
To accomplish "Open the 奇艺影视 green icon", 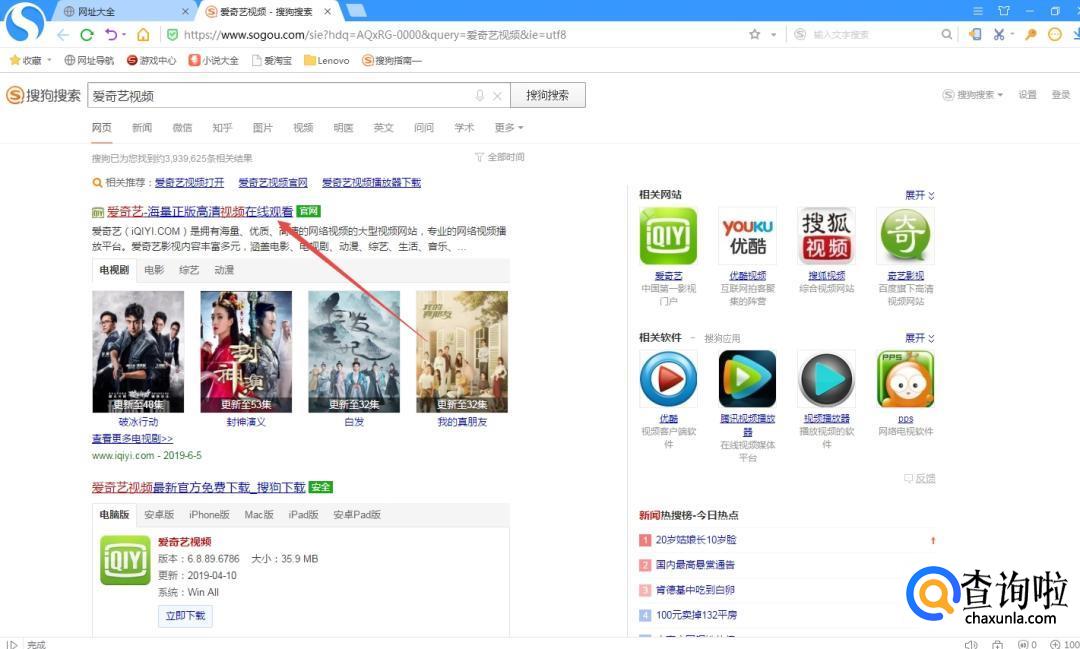I will pyautogui.click(x=906, y=236).
